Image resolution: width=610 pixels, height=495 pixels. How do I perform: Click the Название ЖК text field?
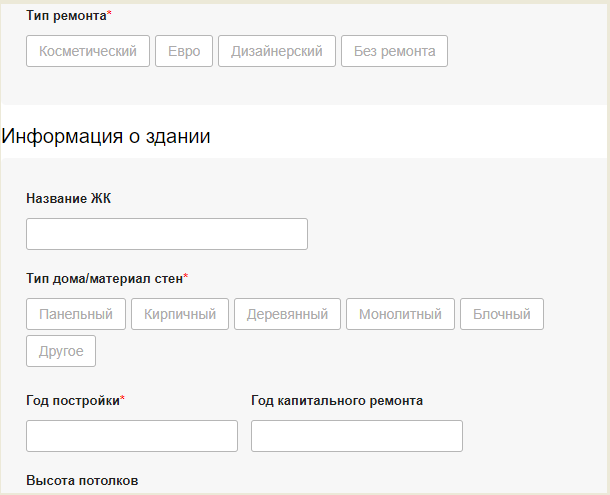[x=167, y=234]
